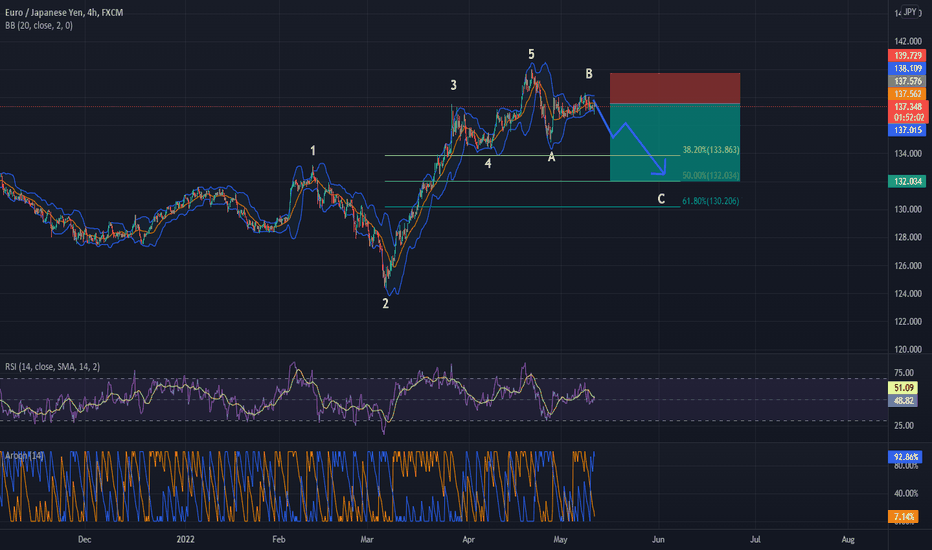This screenshot has height=550, width=932.
Task: Select the corrective wave label B
Action: click(x=589, y=74)
